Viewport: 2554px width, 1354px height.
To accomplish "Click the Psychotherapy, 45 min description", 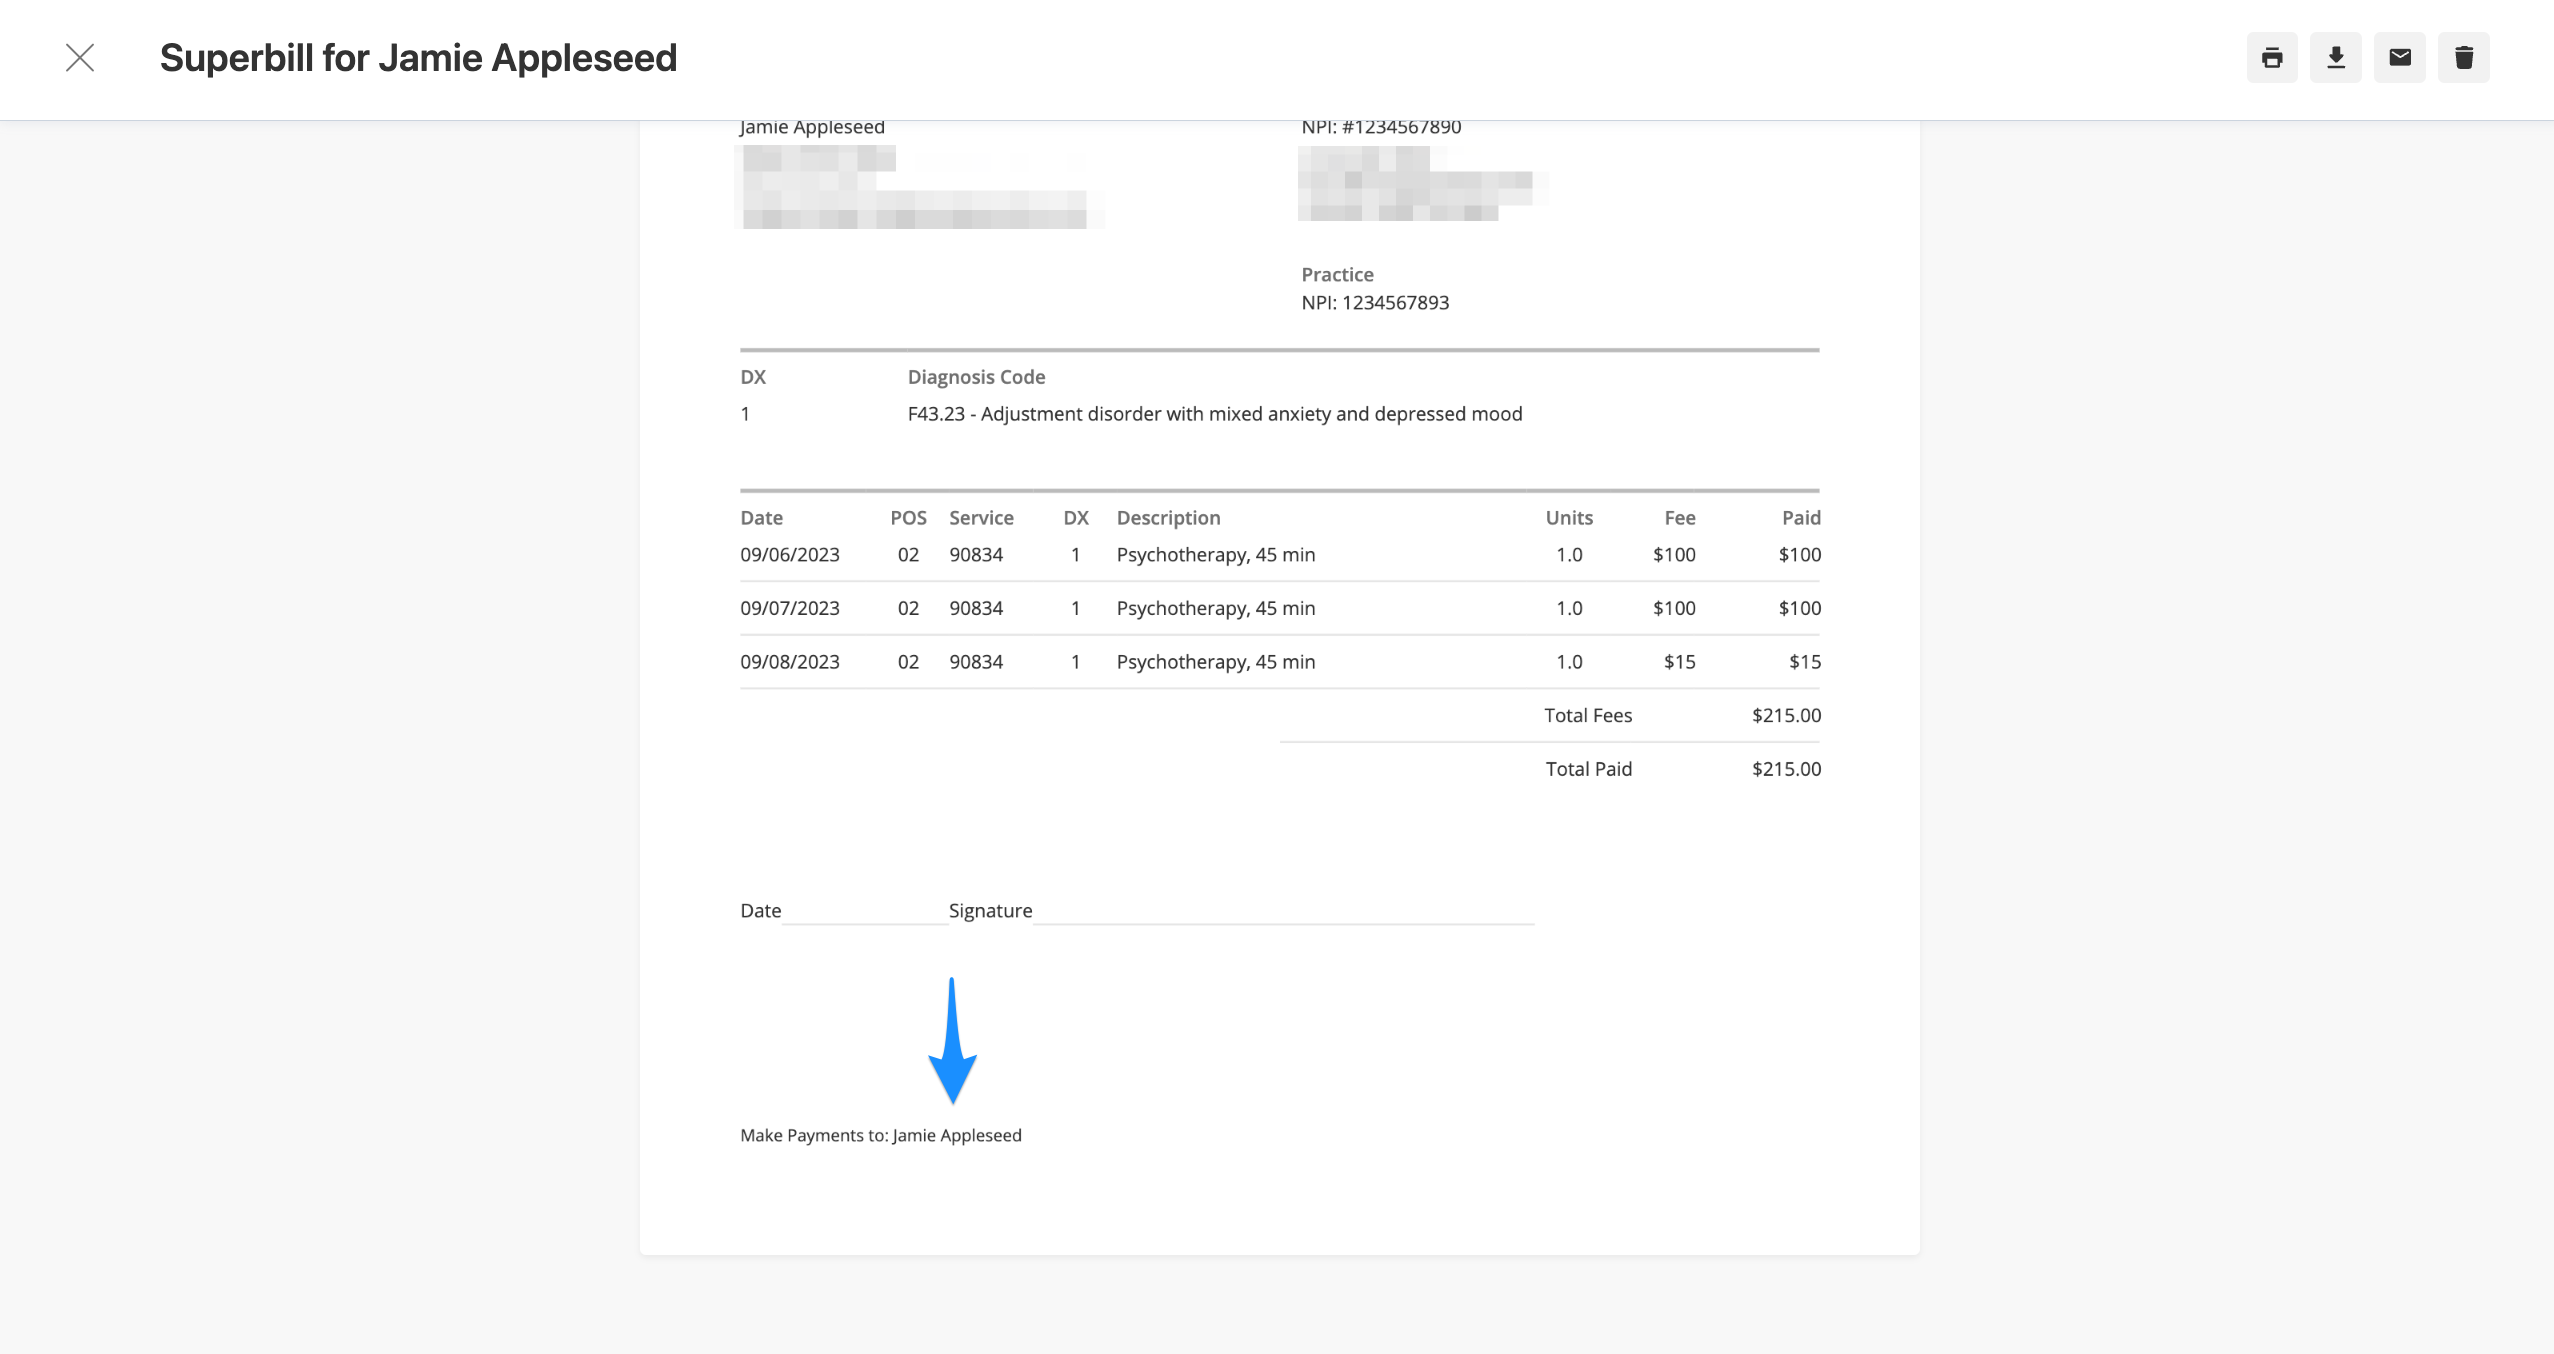I will click(1214, 554).
